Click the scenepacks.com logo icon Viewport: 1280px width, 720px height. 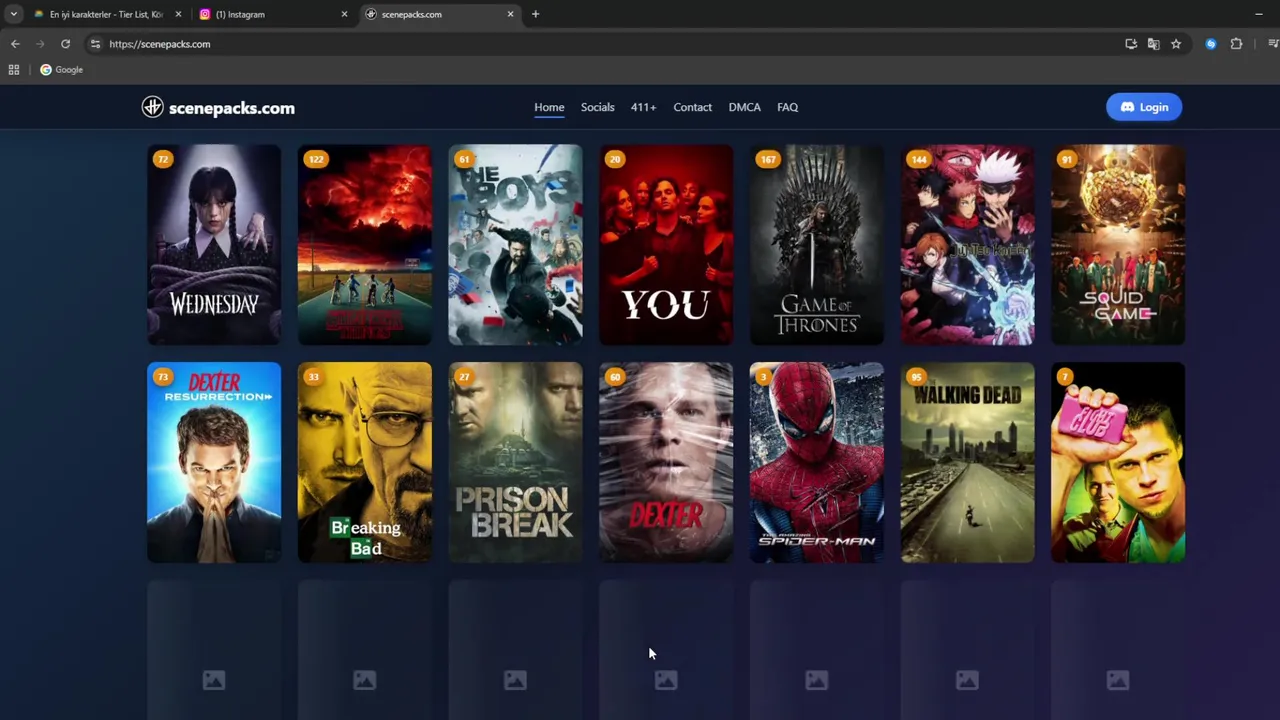pos(152,107)
